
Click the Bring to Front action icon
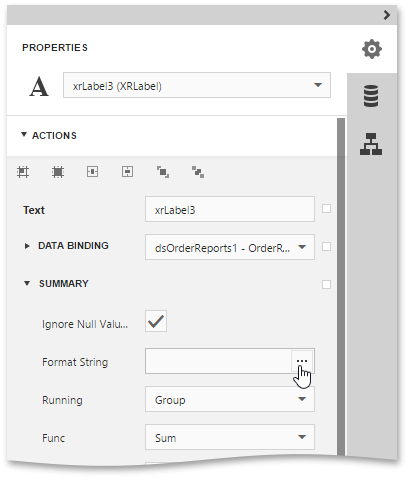[x=164, y=173]
